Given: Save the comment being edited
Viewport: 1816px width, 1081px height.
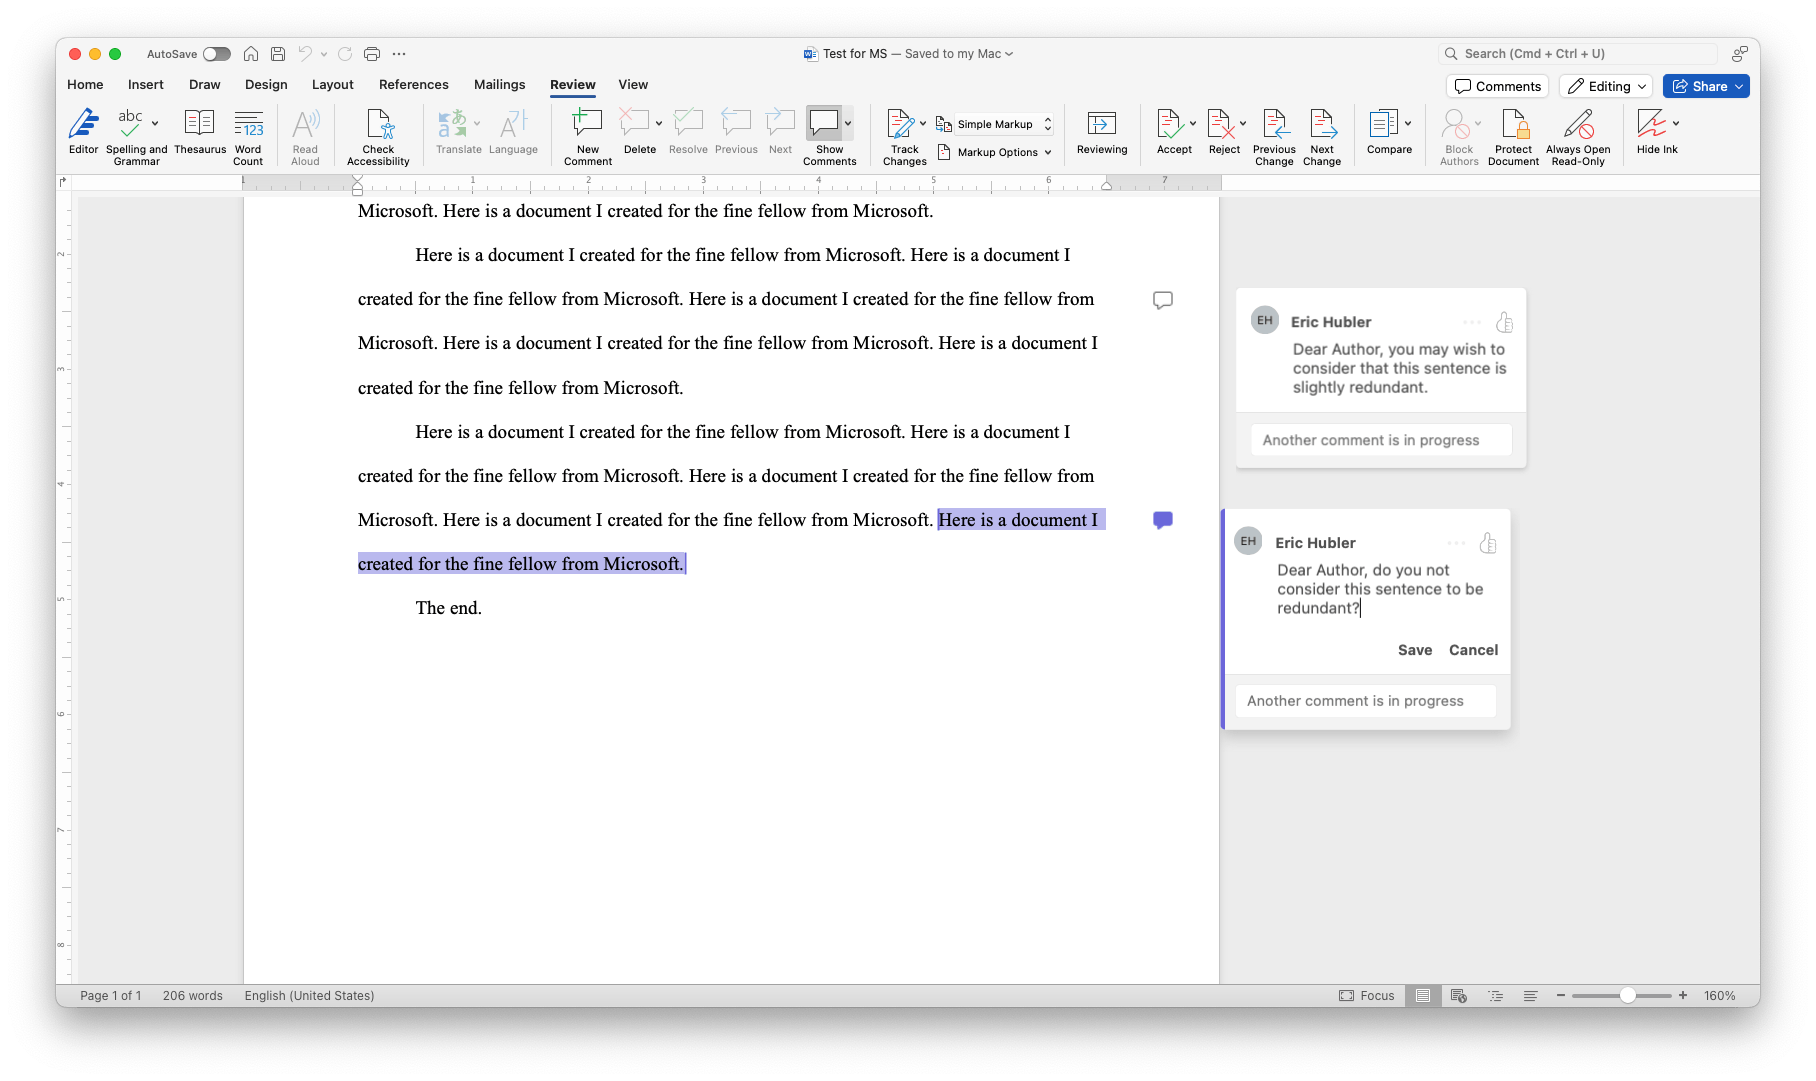Looking at the screenshot, I should (x=1415, y=650).
